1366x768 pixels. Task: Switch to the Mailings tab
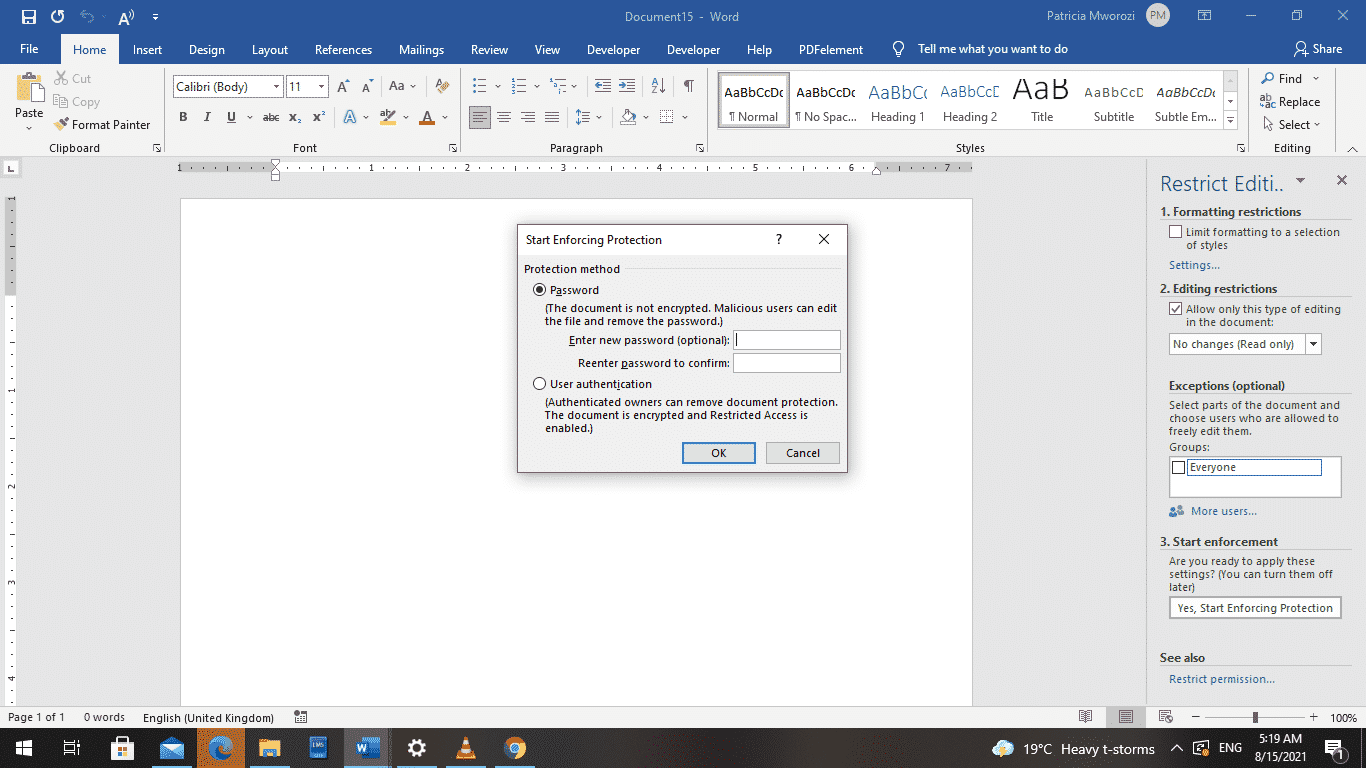[x=421, y=48]
